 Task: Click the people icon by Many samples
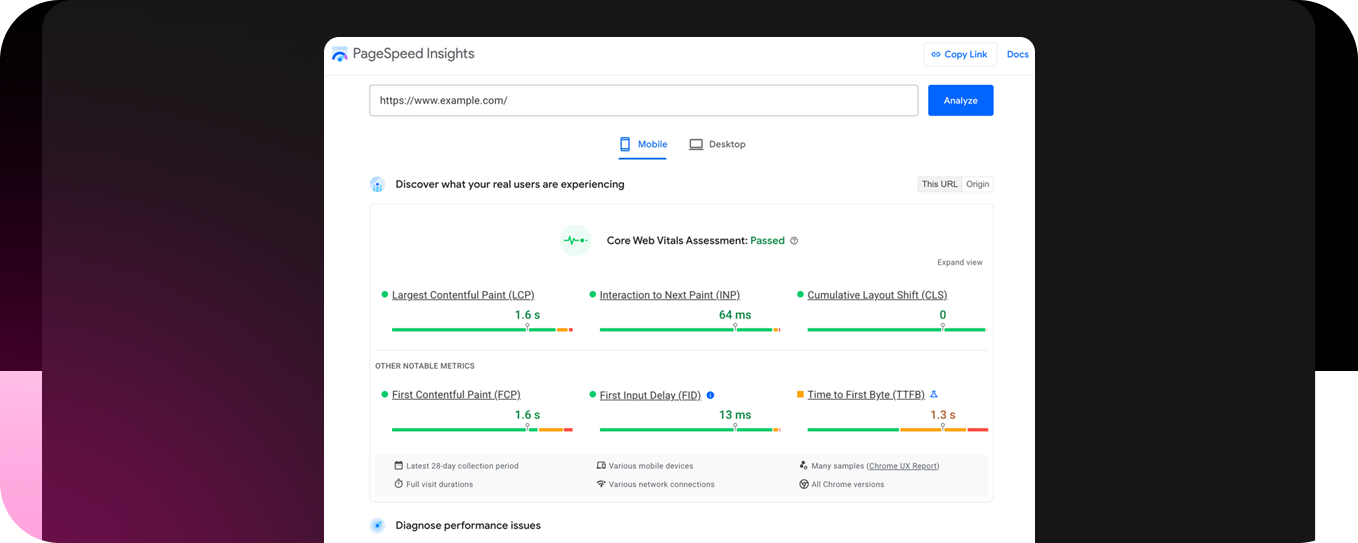click(804, 465)
